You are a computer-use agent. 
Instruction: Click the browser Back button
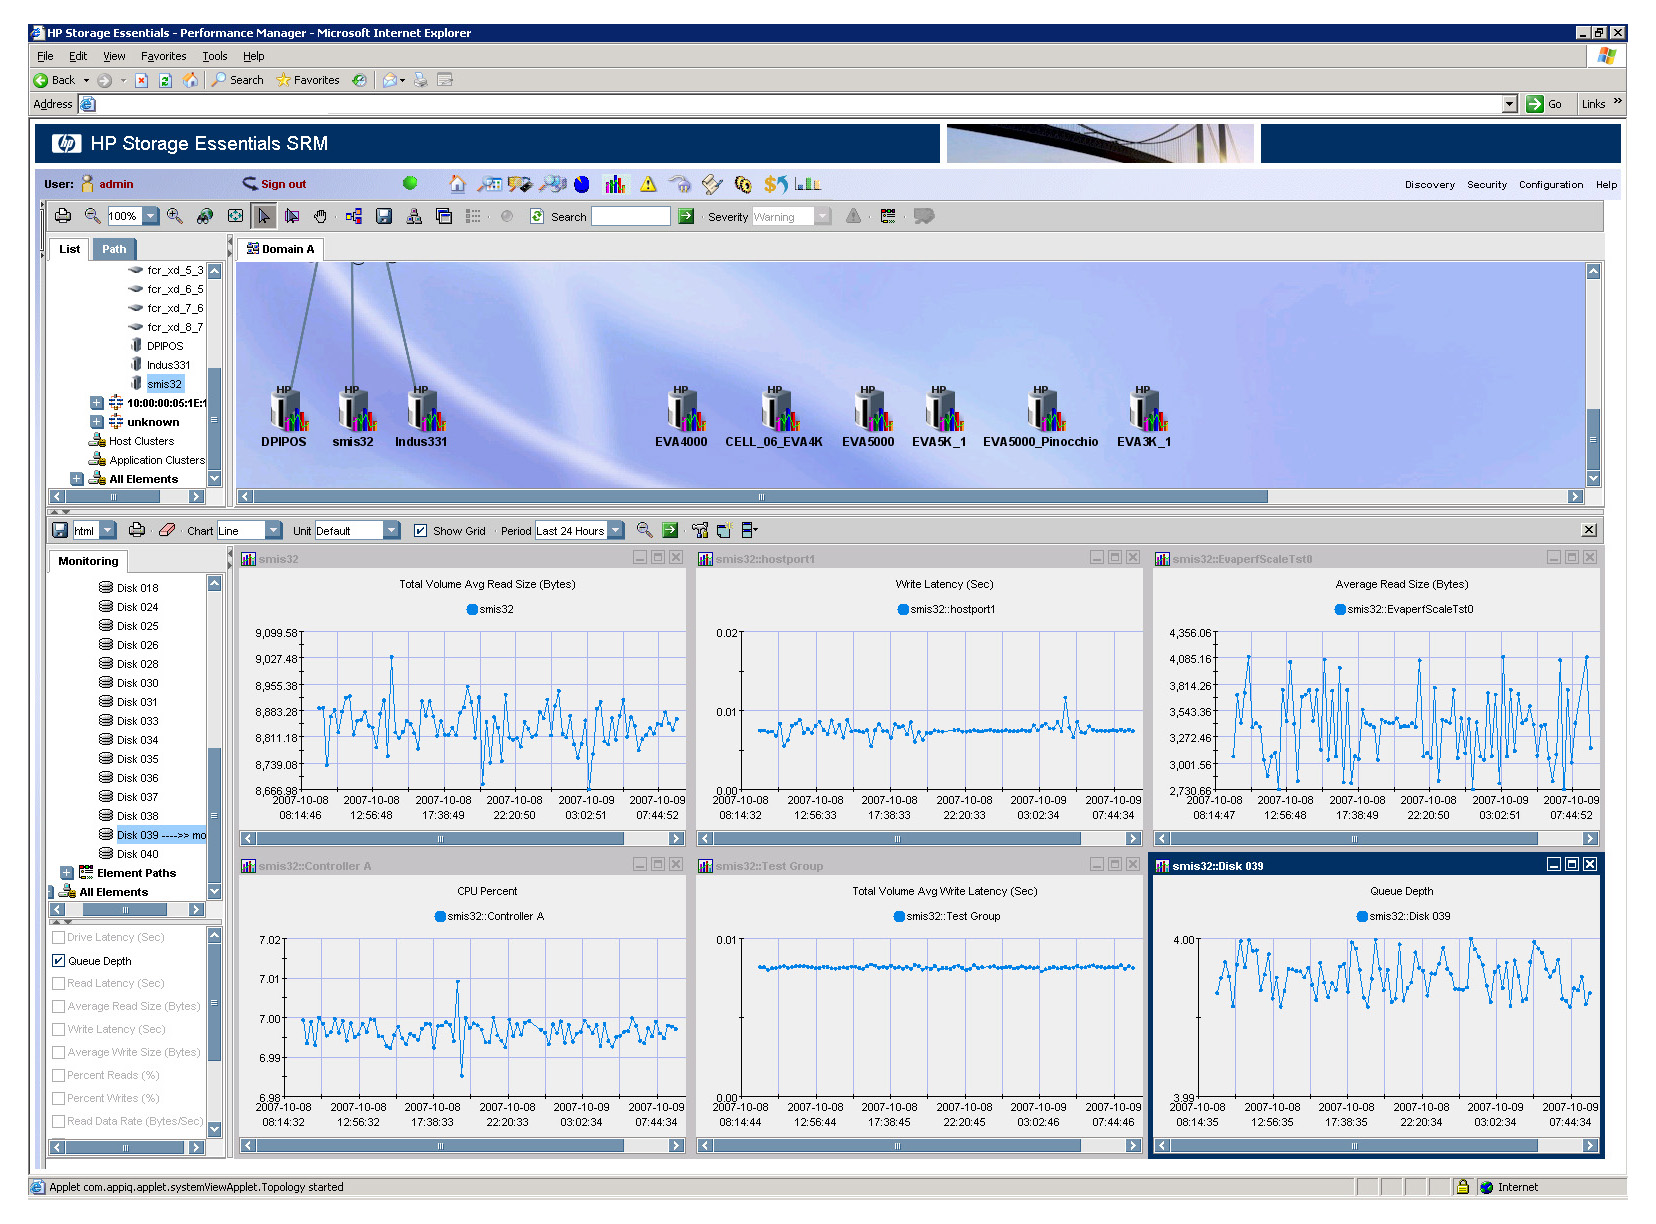[55, 80]
